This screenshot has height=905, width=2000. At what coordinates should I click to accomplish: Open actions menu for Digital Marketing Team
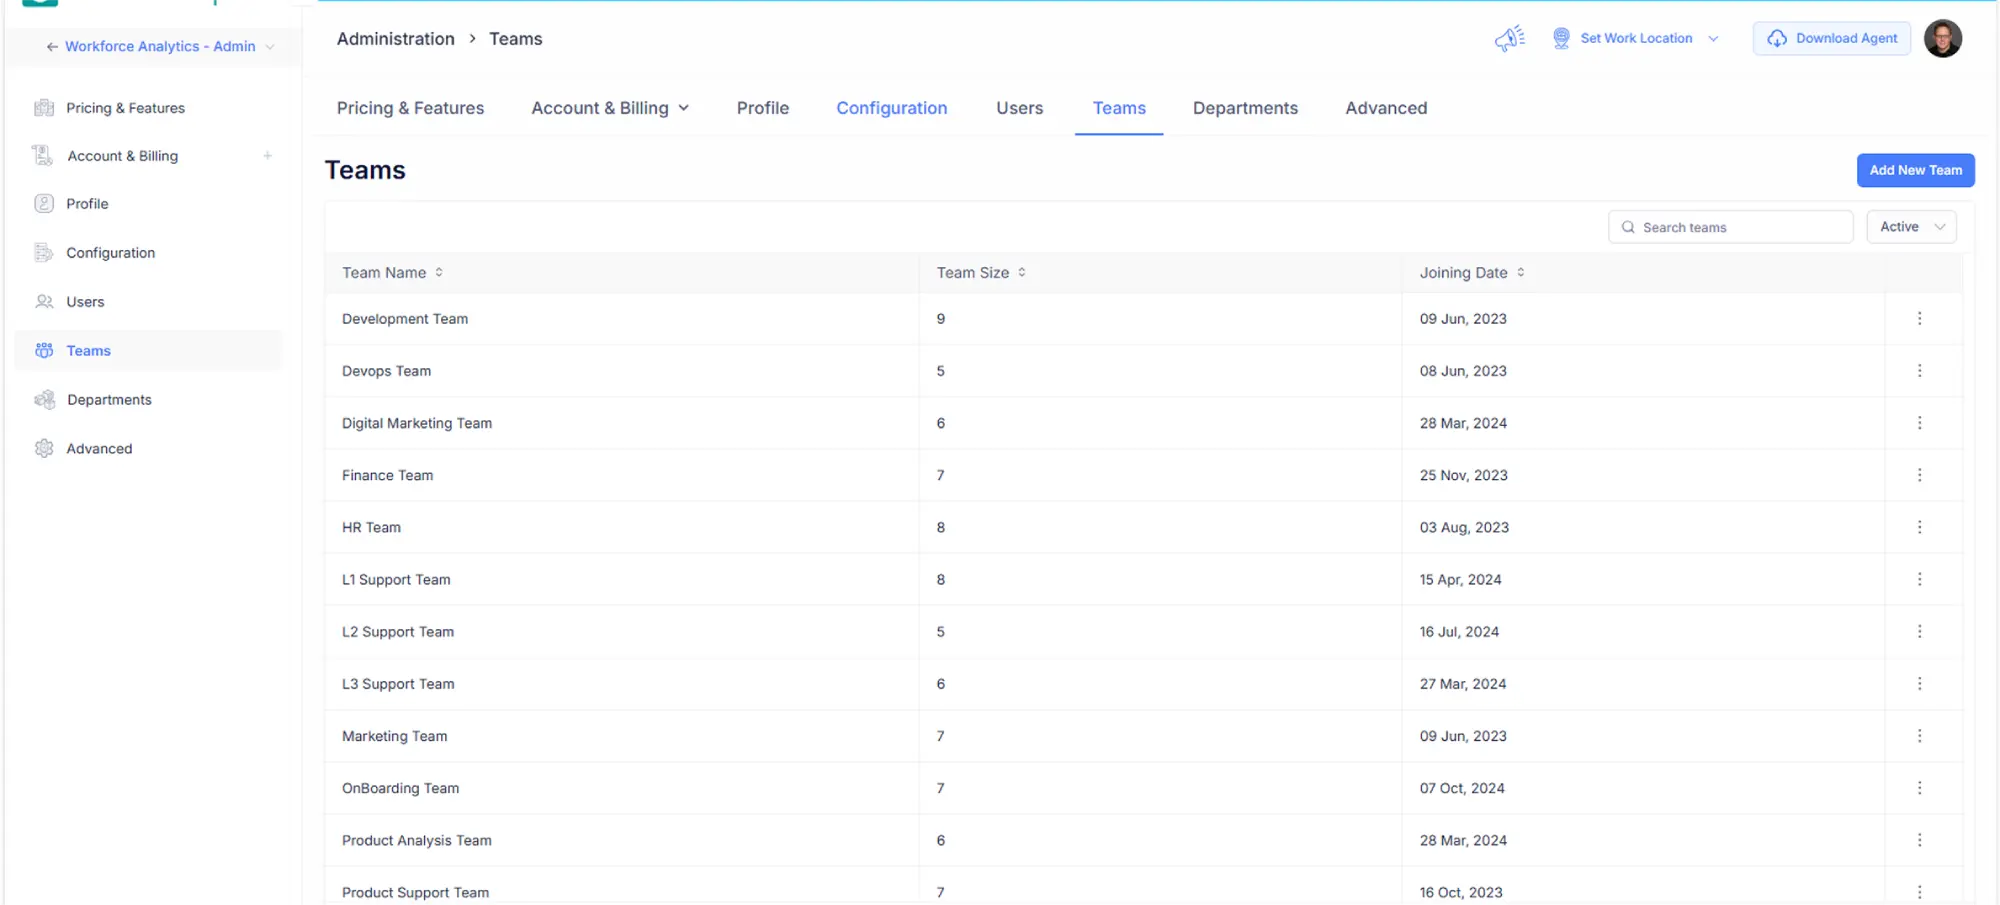pos(1919,423)
